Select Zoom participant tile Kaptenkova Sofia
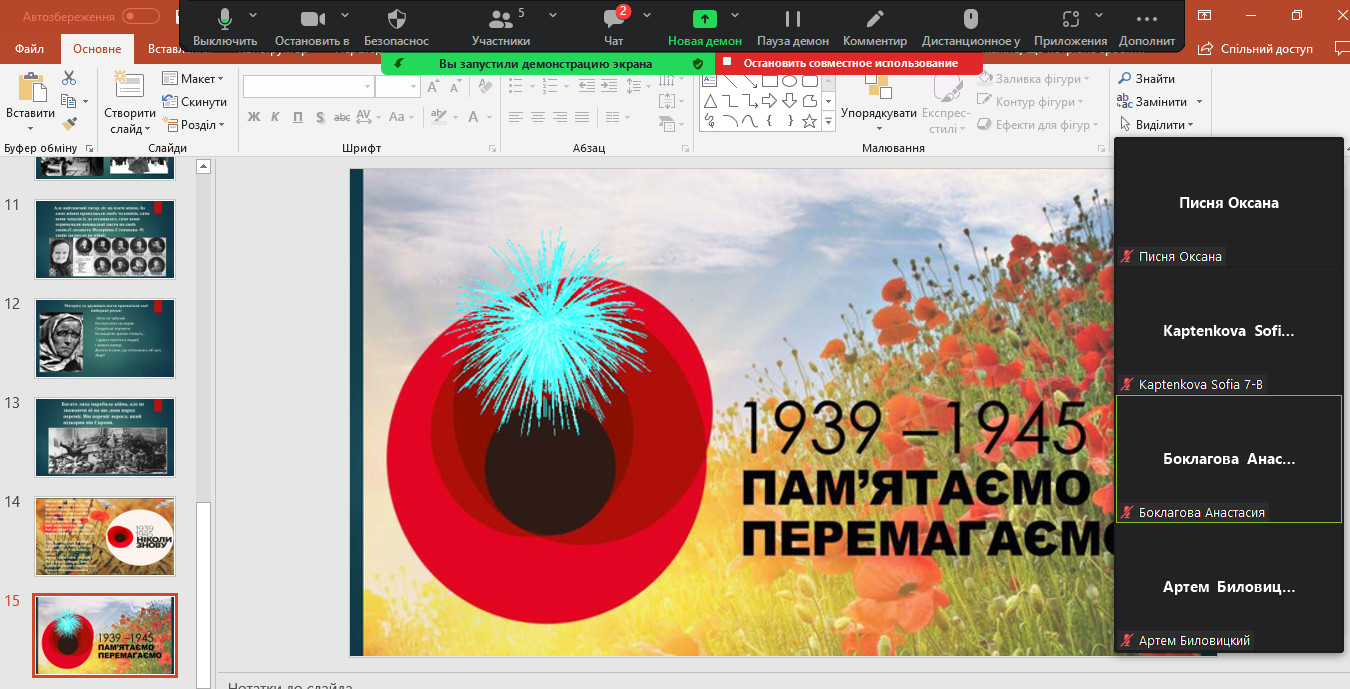1350x689 pixels. (x=1229, y=331)
